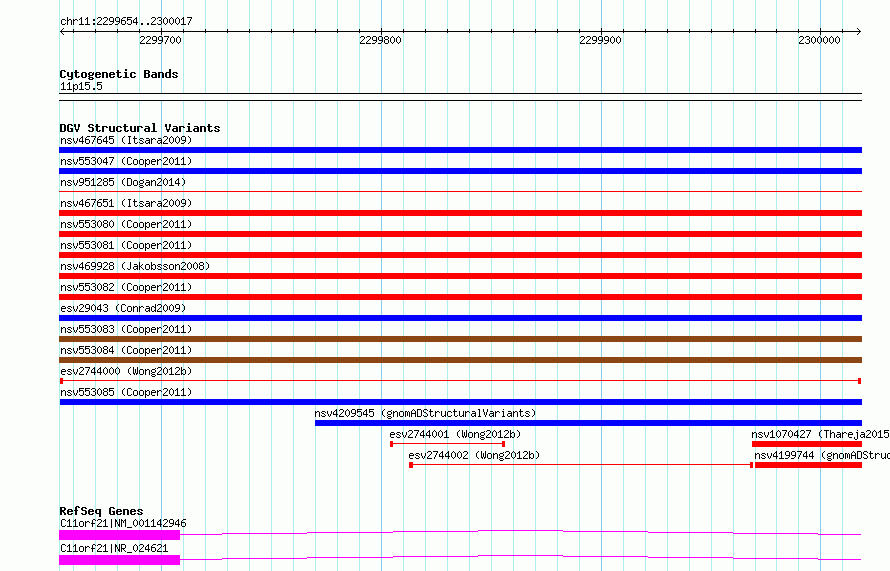
Task: Click the C11orf21|NM_001142946 gene label
Action: point(123,523)
